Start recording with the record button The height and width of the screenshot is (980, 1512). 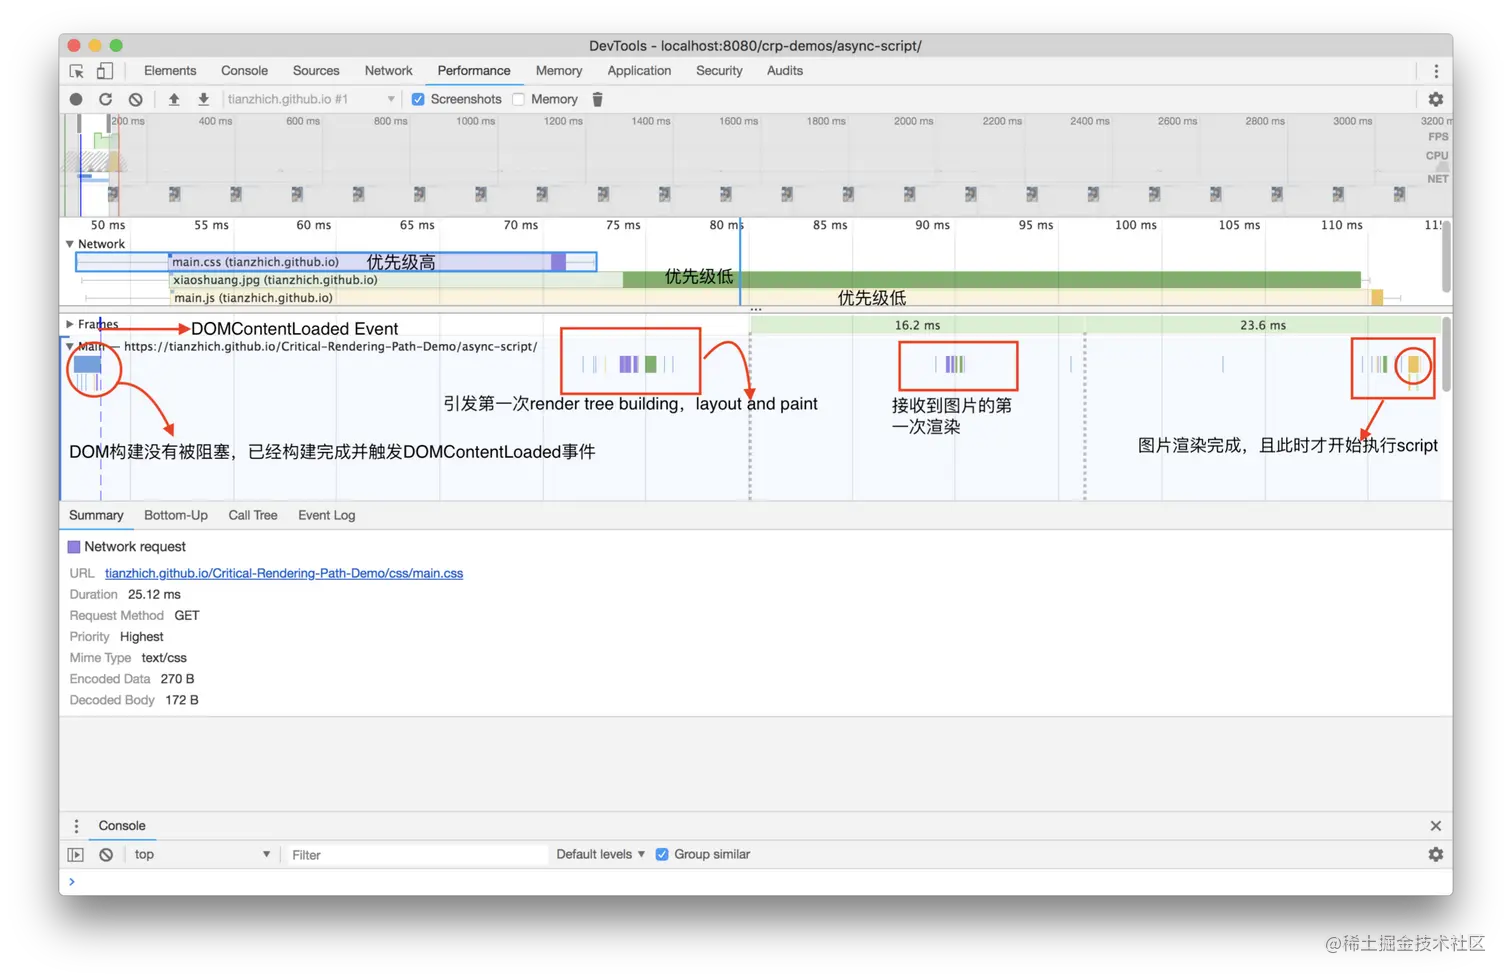tap(76, 99)
